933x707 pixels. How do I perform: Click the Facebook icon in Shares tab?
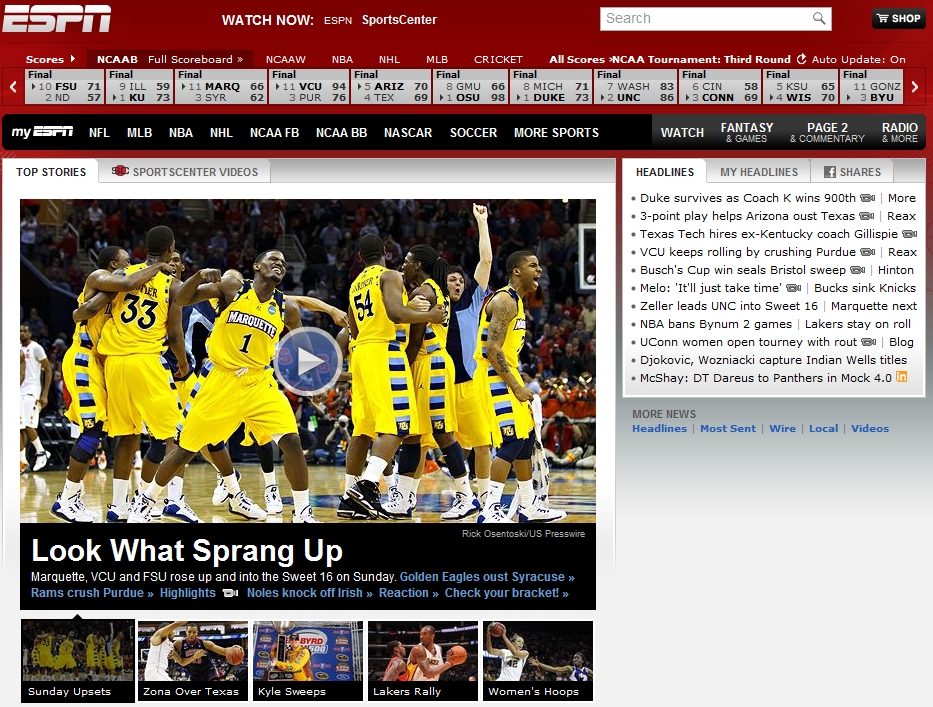click(x=829, y=172)
